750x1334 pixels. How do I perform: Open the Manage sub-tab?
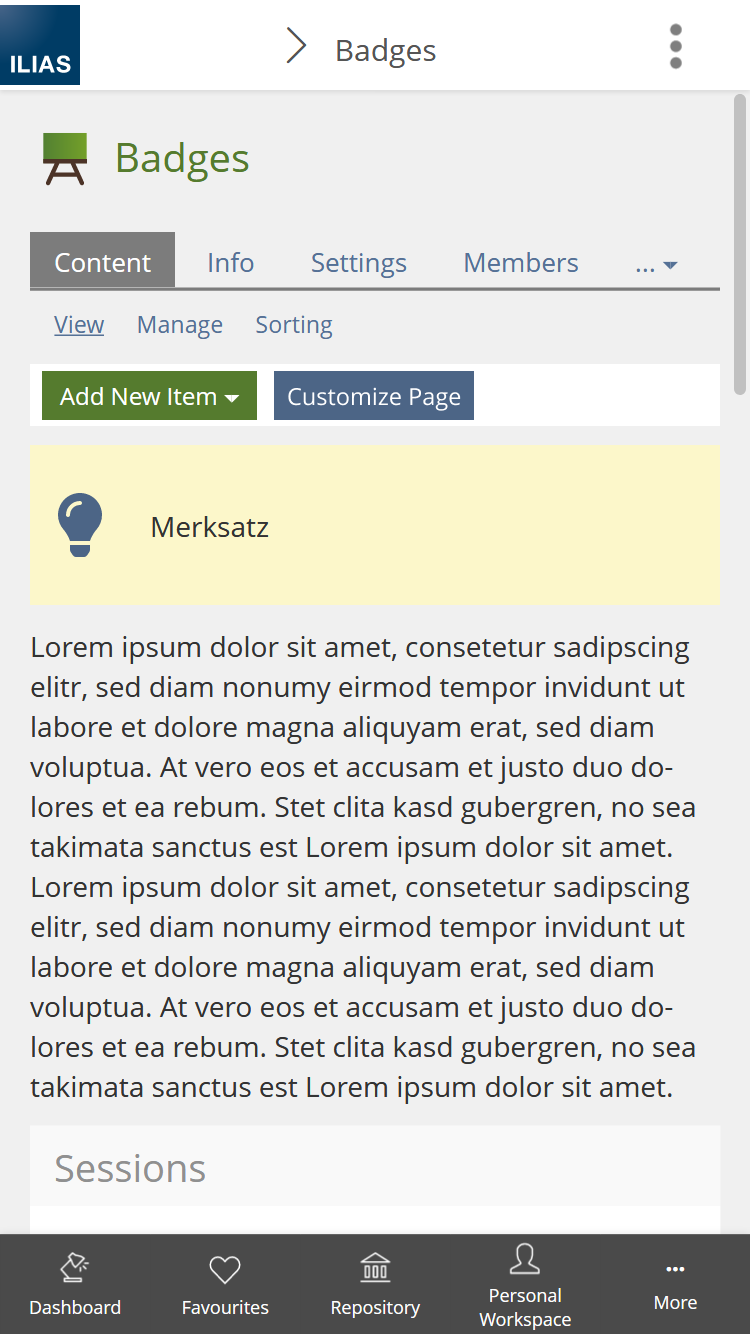tap(180, 325)
